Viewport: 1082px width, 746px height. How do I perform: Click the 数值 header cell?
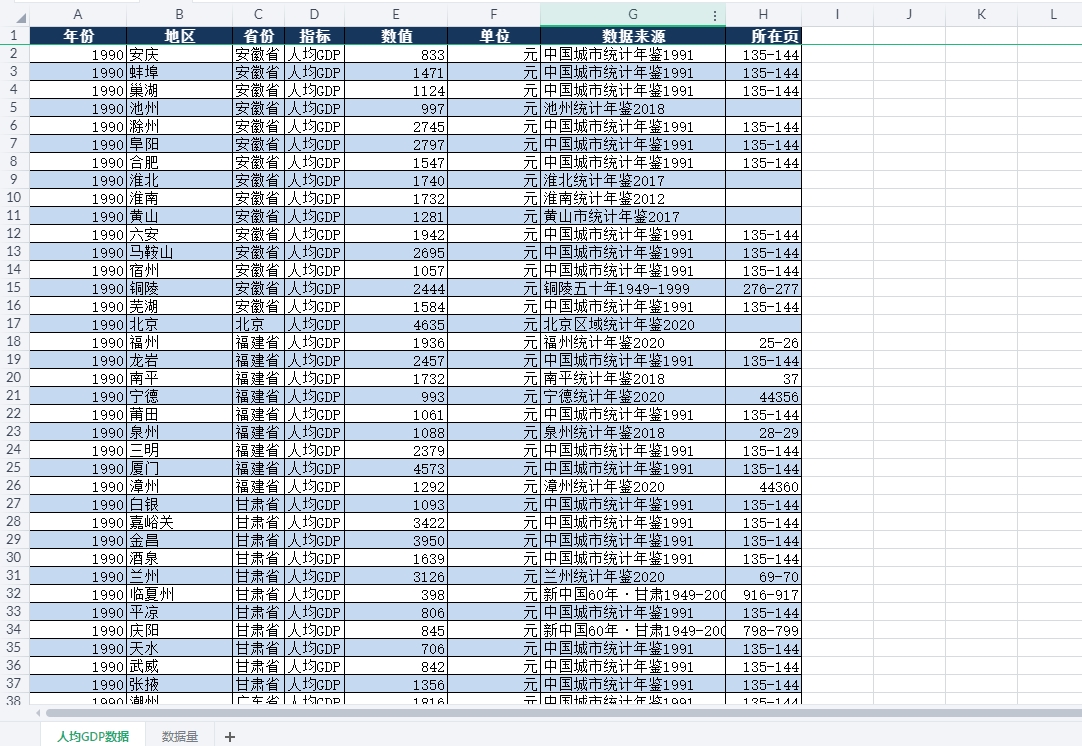pos(395,36)
